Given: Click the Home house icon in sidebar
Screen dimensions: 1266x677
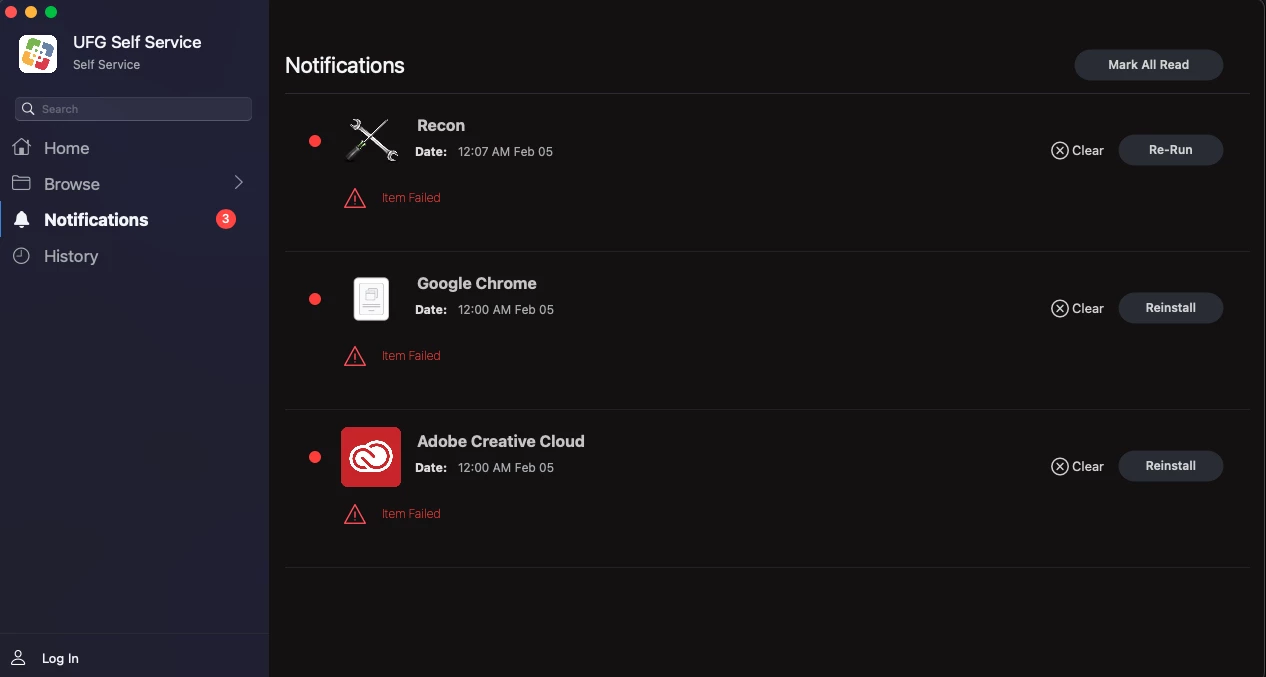Looking at the screenshot, I should coord(21,148).
